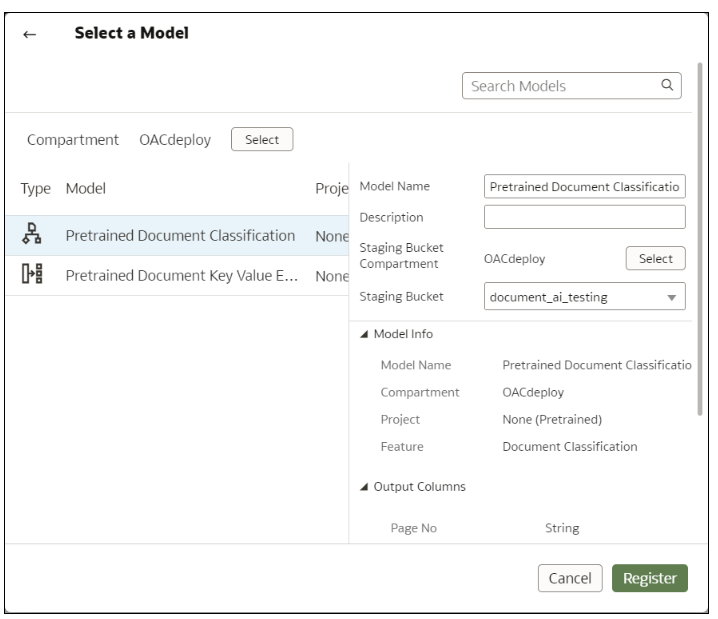Click Select for Staging Bucket Compartment
Viewport: 718px width, 619px height.
tap(655, 259)
